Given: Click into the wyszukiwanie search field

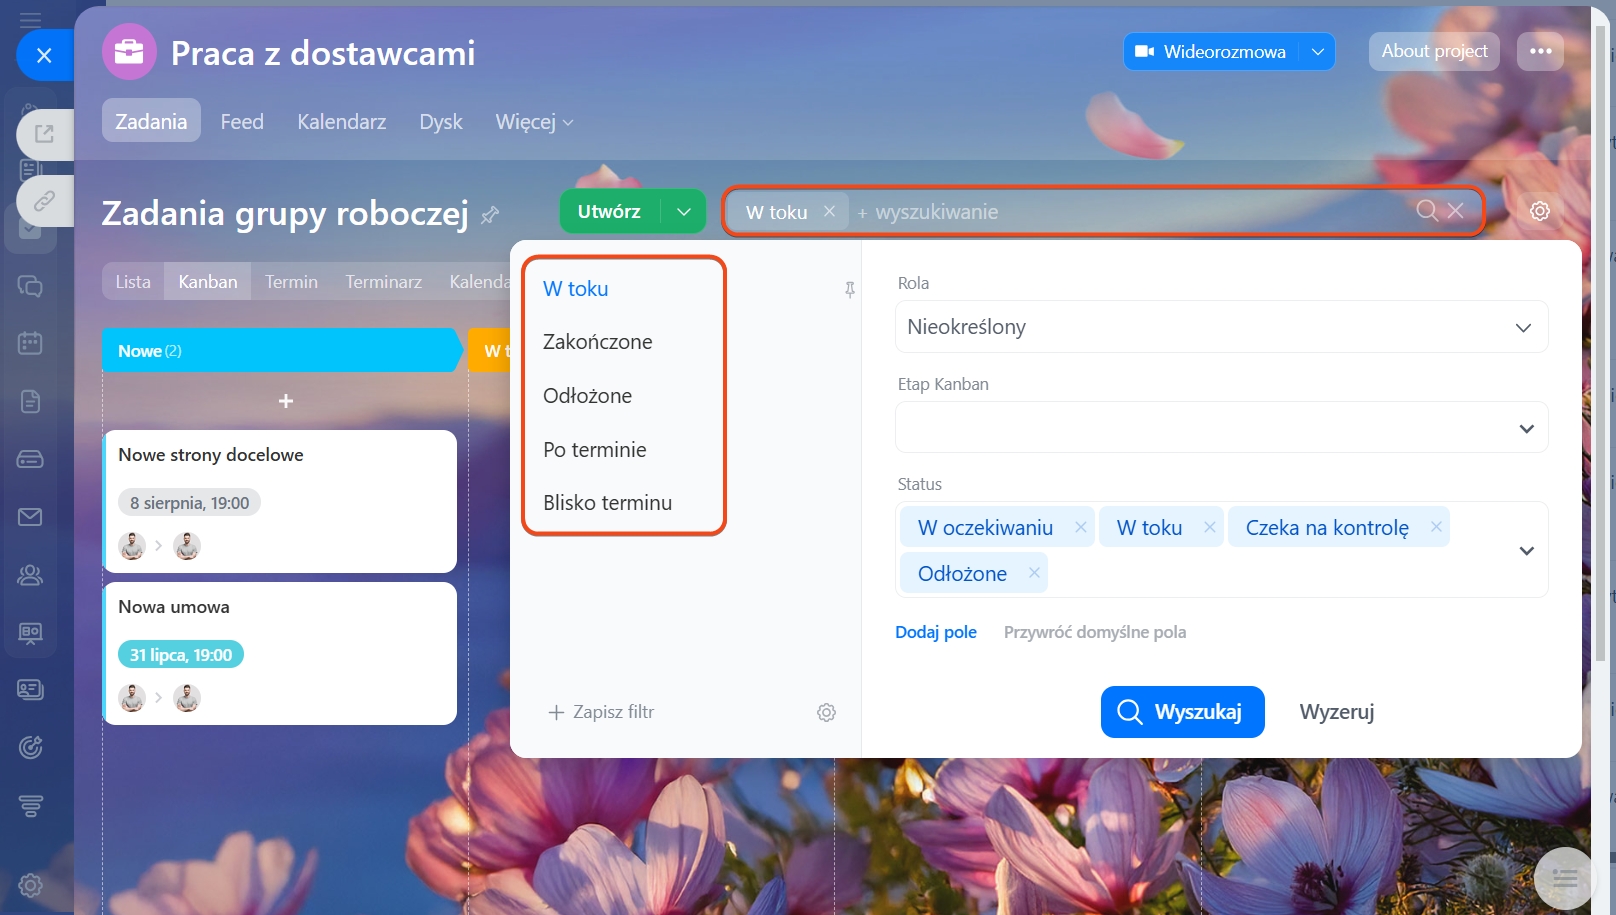Looking at the screenshot, I should (1130, 212).
